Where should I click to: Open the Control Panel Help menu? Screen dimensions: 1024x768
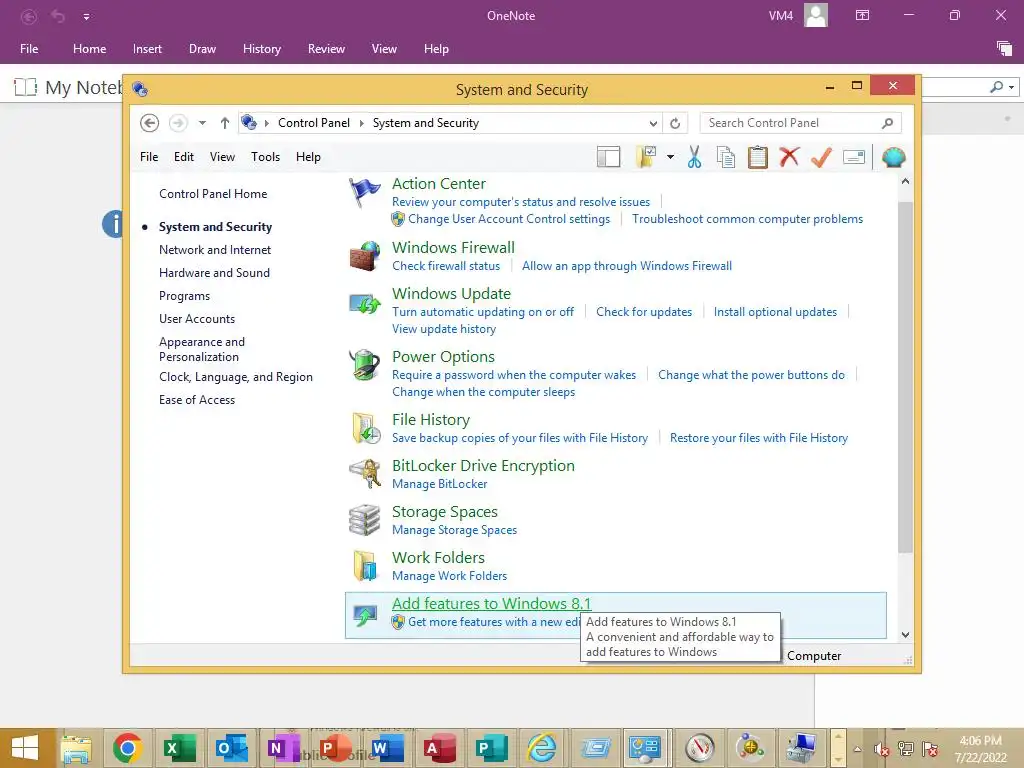coord(308,157)
